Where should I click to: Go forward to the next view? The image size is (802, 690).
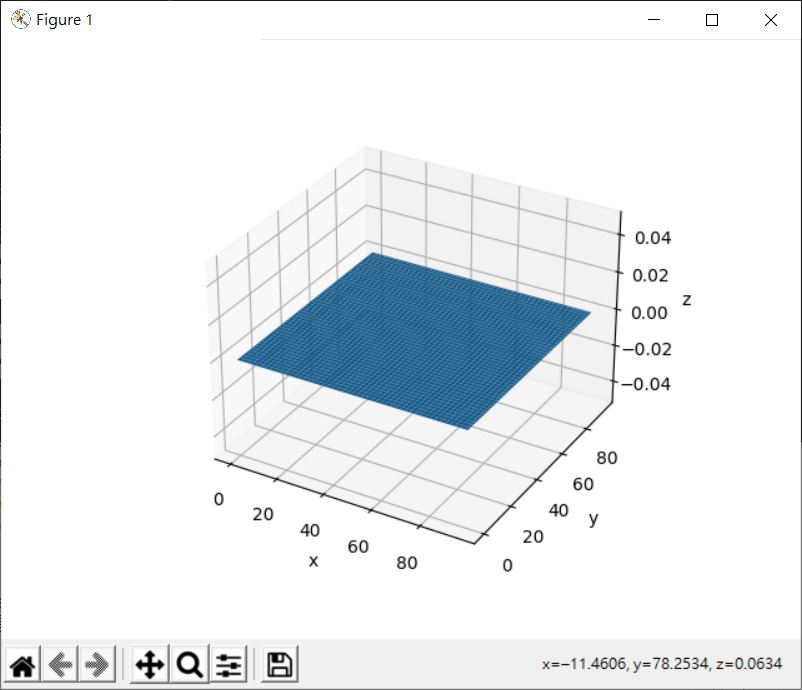pyautogui.click(x=96, y=664)
